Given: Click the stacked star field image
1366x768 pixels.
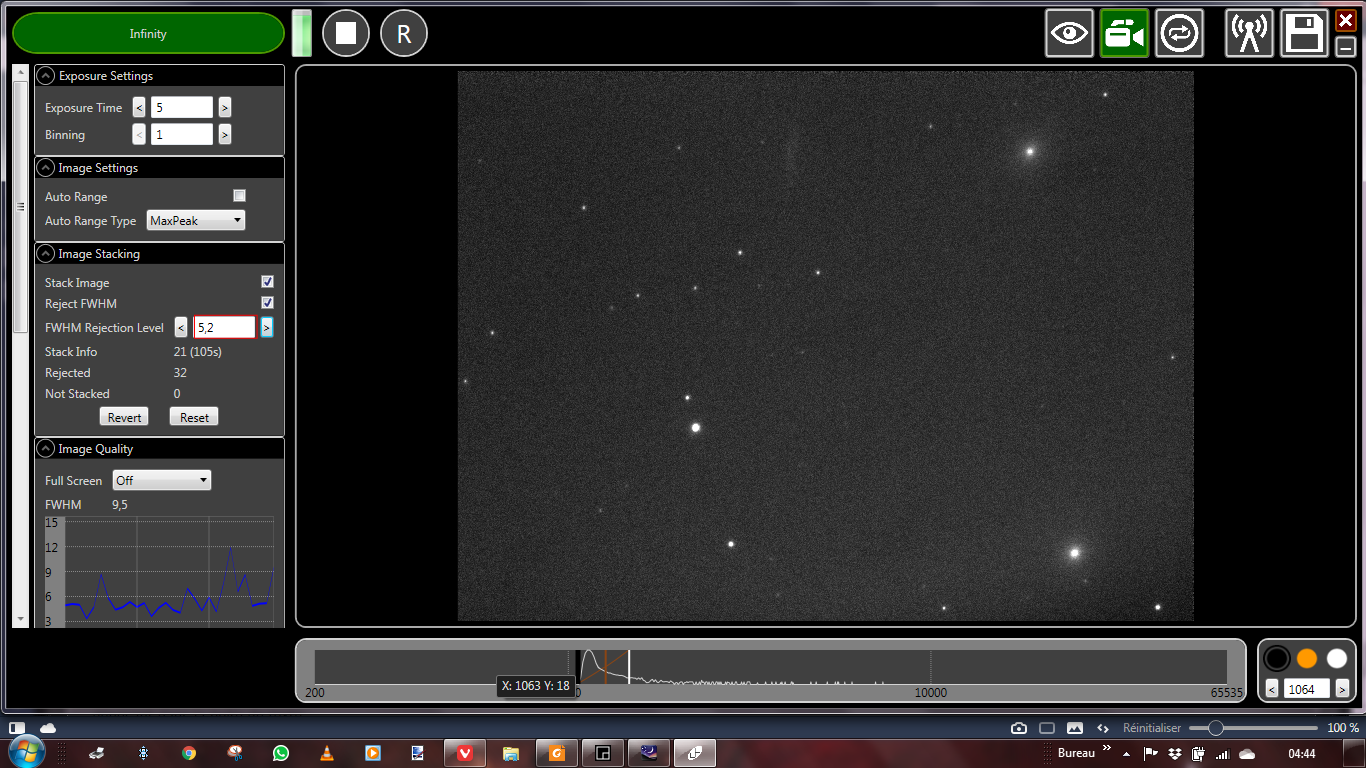Looking at the screenshot, I should pyautogui.click(x=826, y=346).
